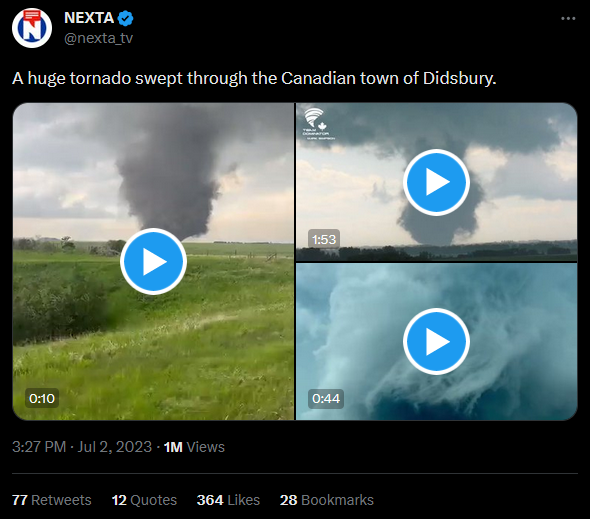Open the three-dot more options menu
Screen dimensions: 590x519
click(x=568, y=18)
